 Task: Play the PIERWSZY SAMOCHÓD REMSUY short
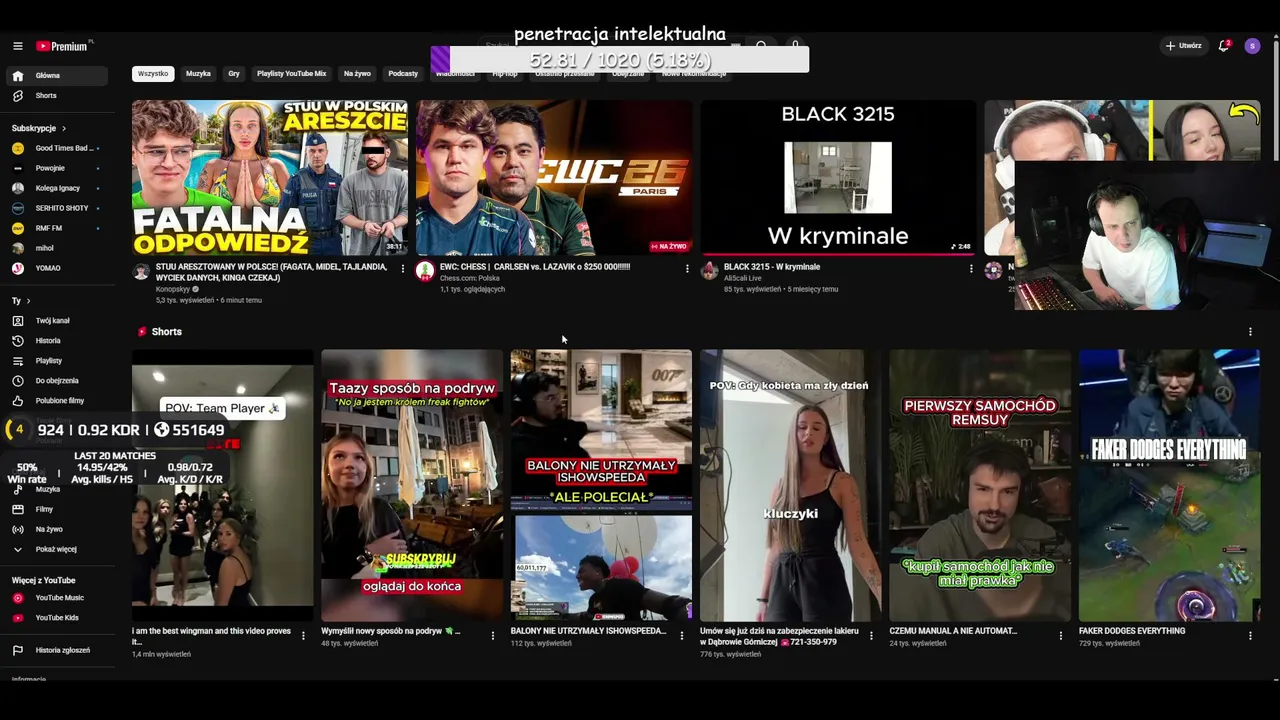980,485
